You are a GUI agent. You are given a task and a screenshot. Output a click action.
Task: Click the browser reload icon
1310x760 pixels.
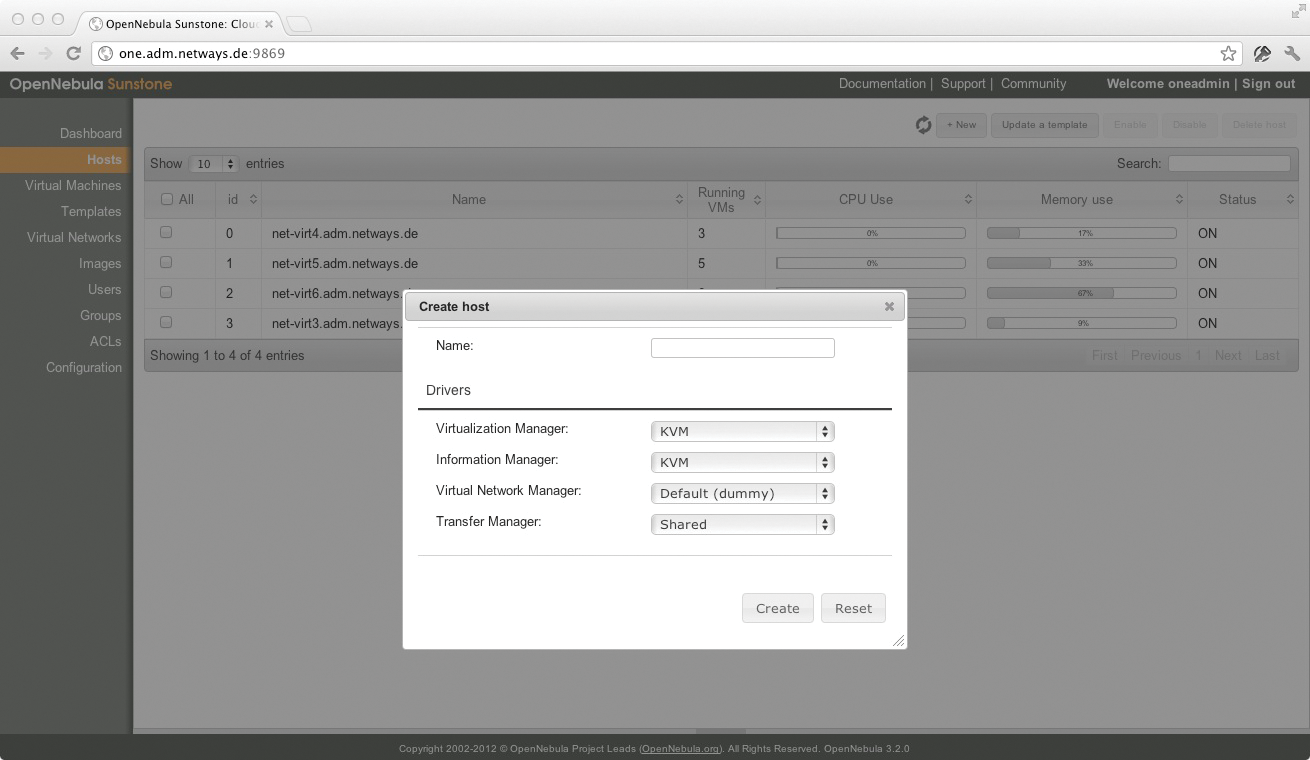[x=72, y=53]
